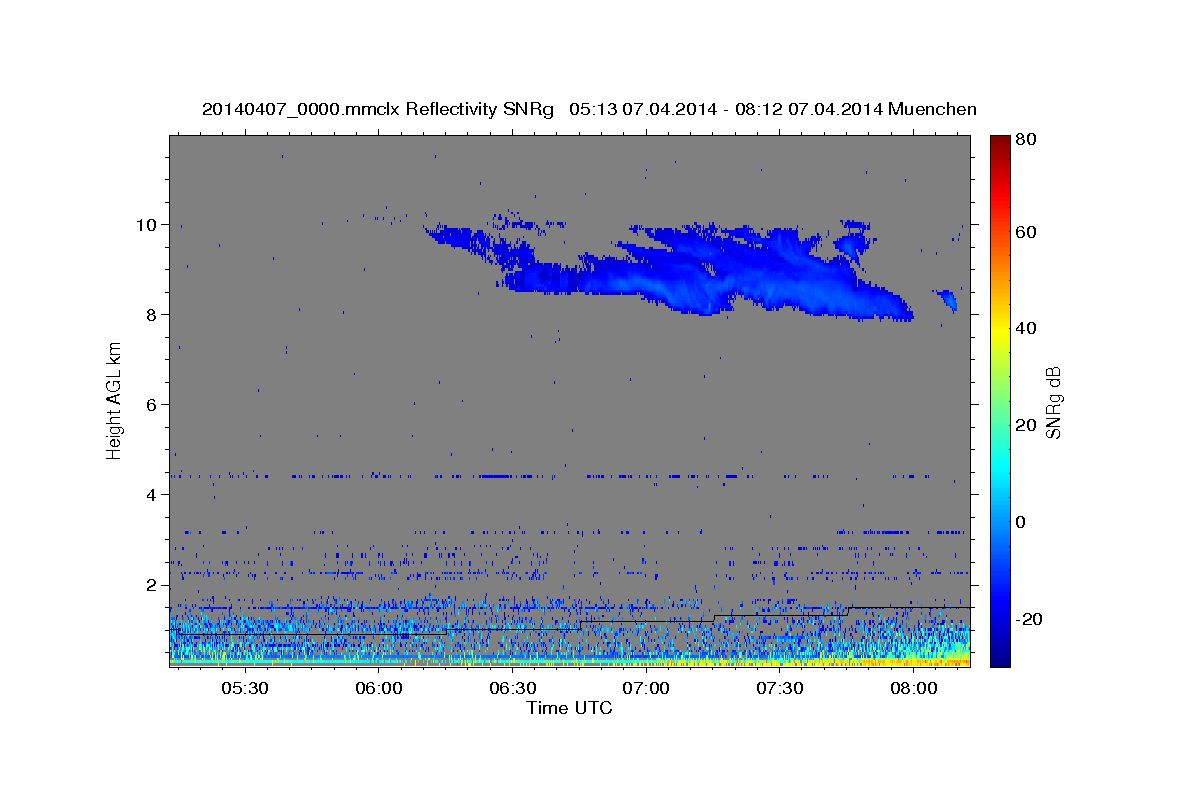The image size is (1200, 800).
Task: Click the 05:30 time tick label
Action: [x=244, y=688]
